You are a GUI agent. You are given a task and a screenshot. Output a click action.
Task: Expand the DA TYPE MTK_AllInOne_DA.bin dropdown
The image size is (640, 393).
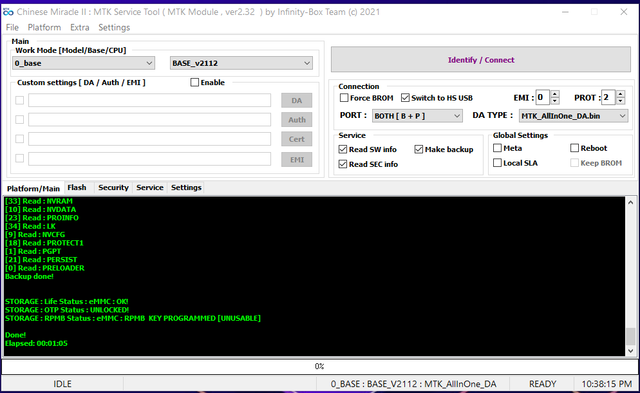click(x=573, y=116)
